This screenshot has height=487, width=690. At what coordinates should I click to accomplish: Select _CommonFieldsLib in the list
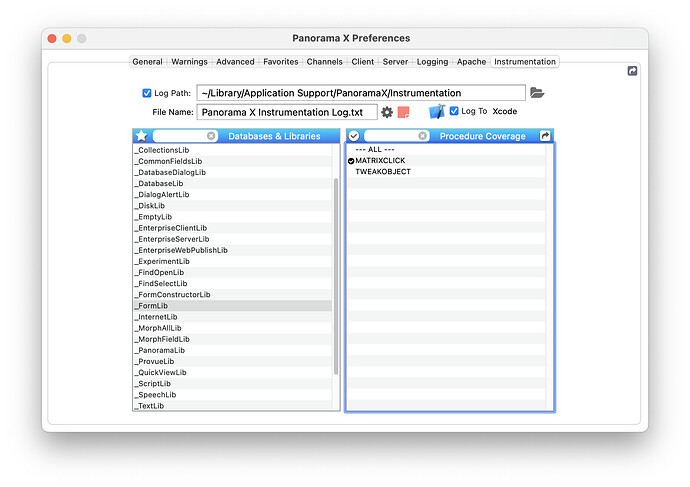click(x=233, y=161)
